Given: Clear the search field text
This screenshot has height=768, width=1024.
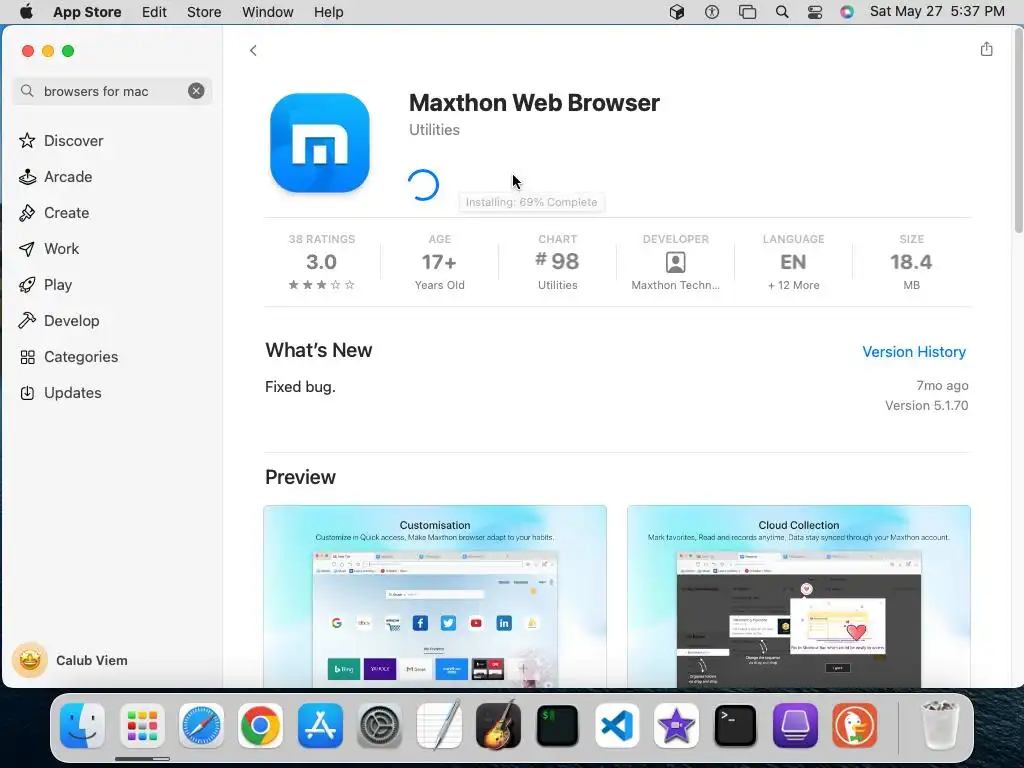Looking at the screenshot, I should click(196, 91).
